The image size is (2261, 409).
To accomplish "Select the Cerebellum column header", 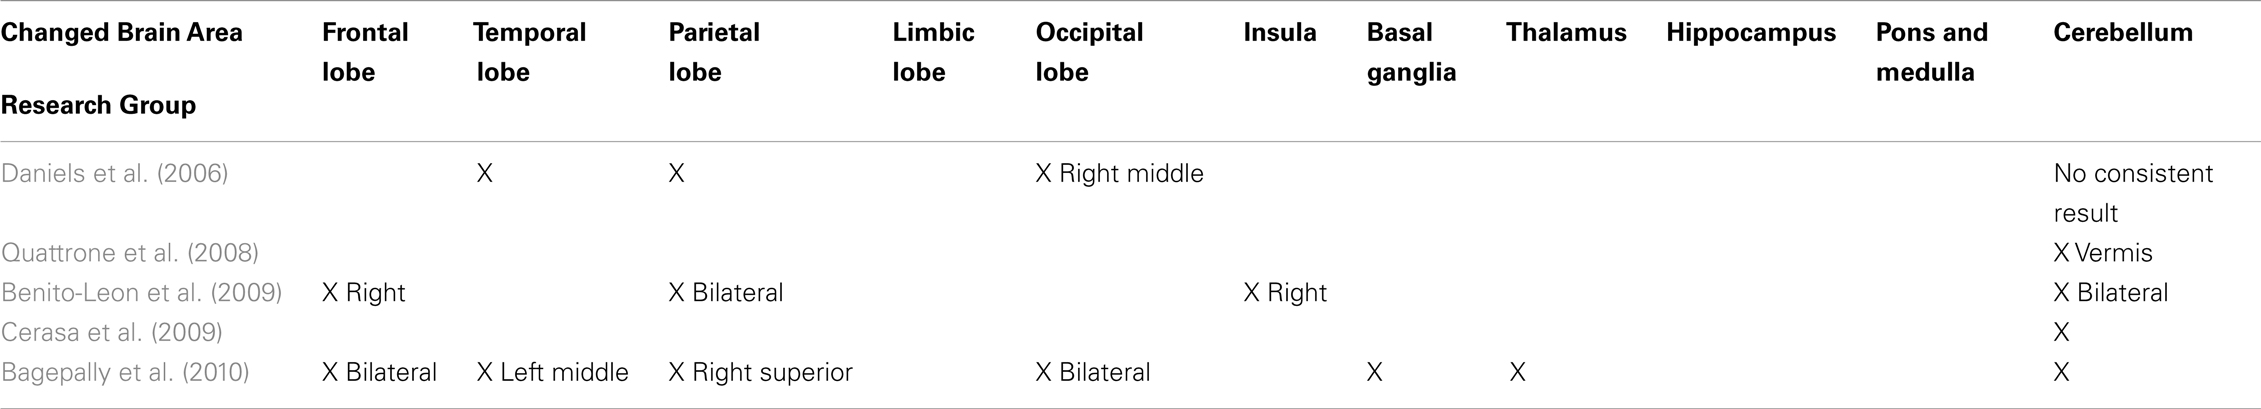I will [2123, 33].
